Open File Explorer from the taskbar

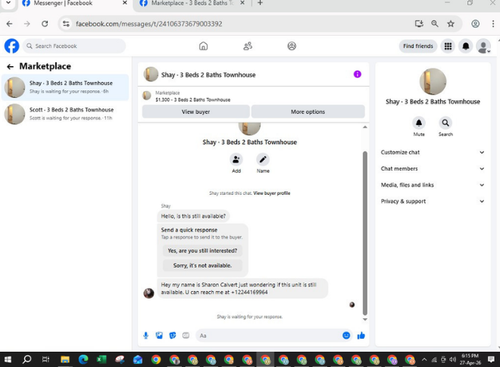coord(65,360)
